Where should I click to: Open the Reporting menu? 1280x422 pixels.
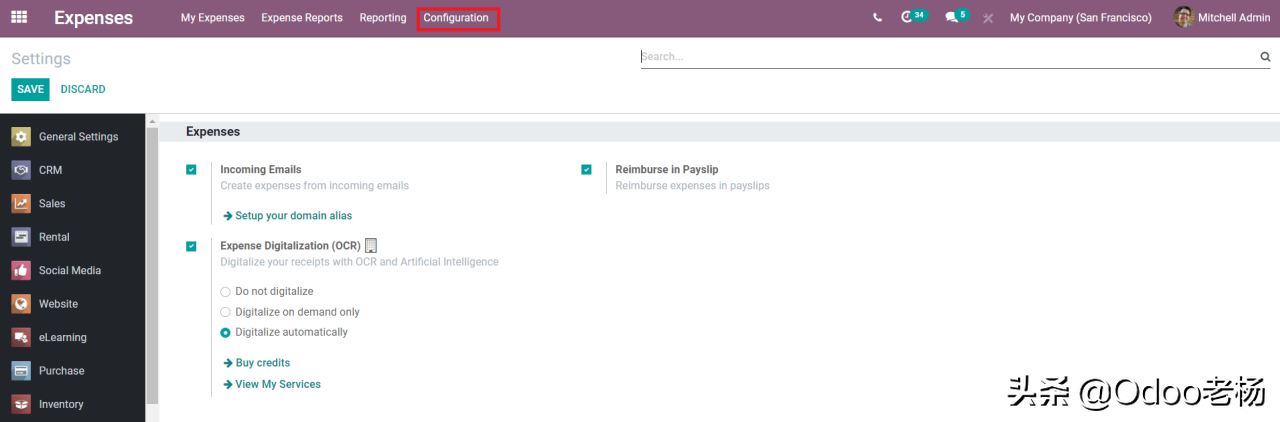click(383, 18)
